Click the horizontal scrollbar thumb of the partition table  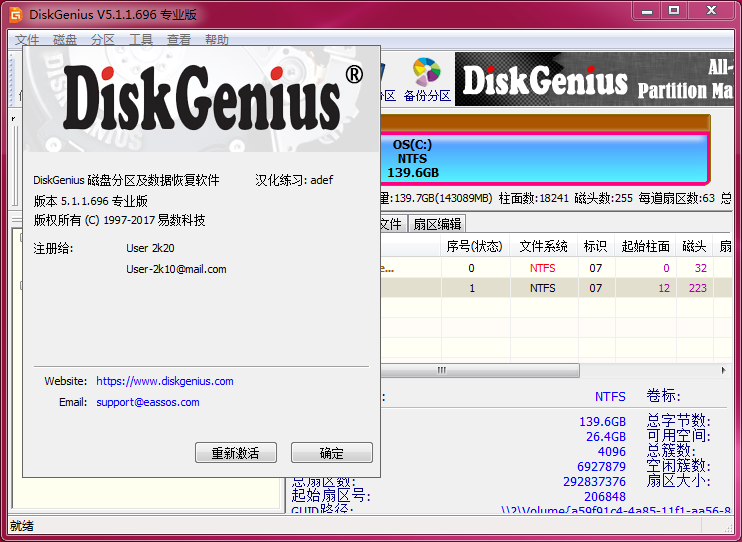pos(480,370)
